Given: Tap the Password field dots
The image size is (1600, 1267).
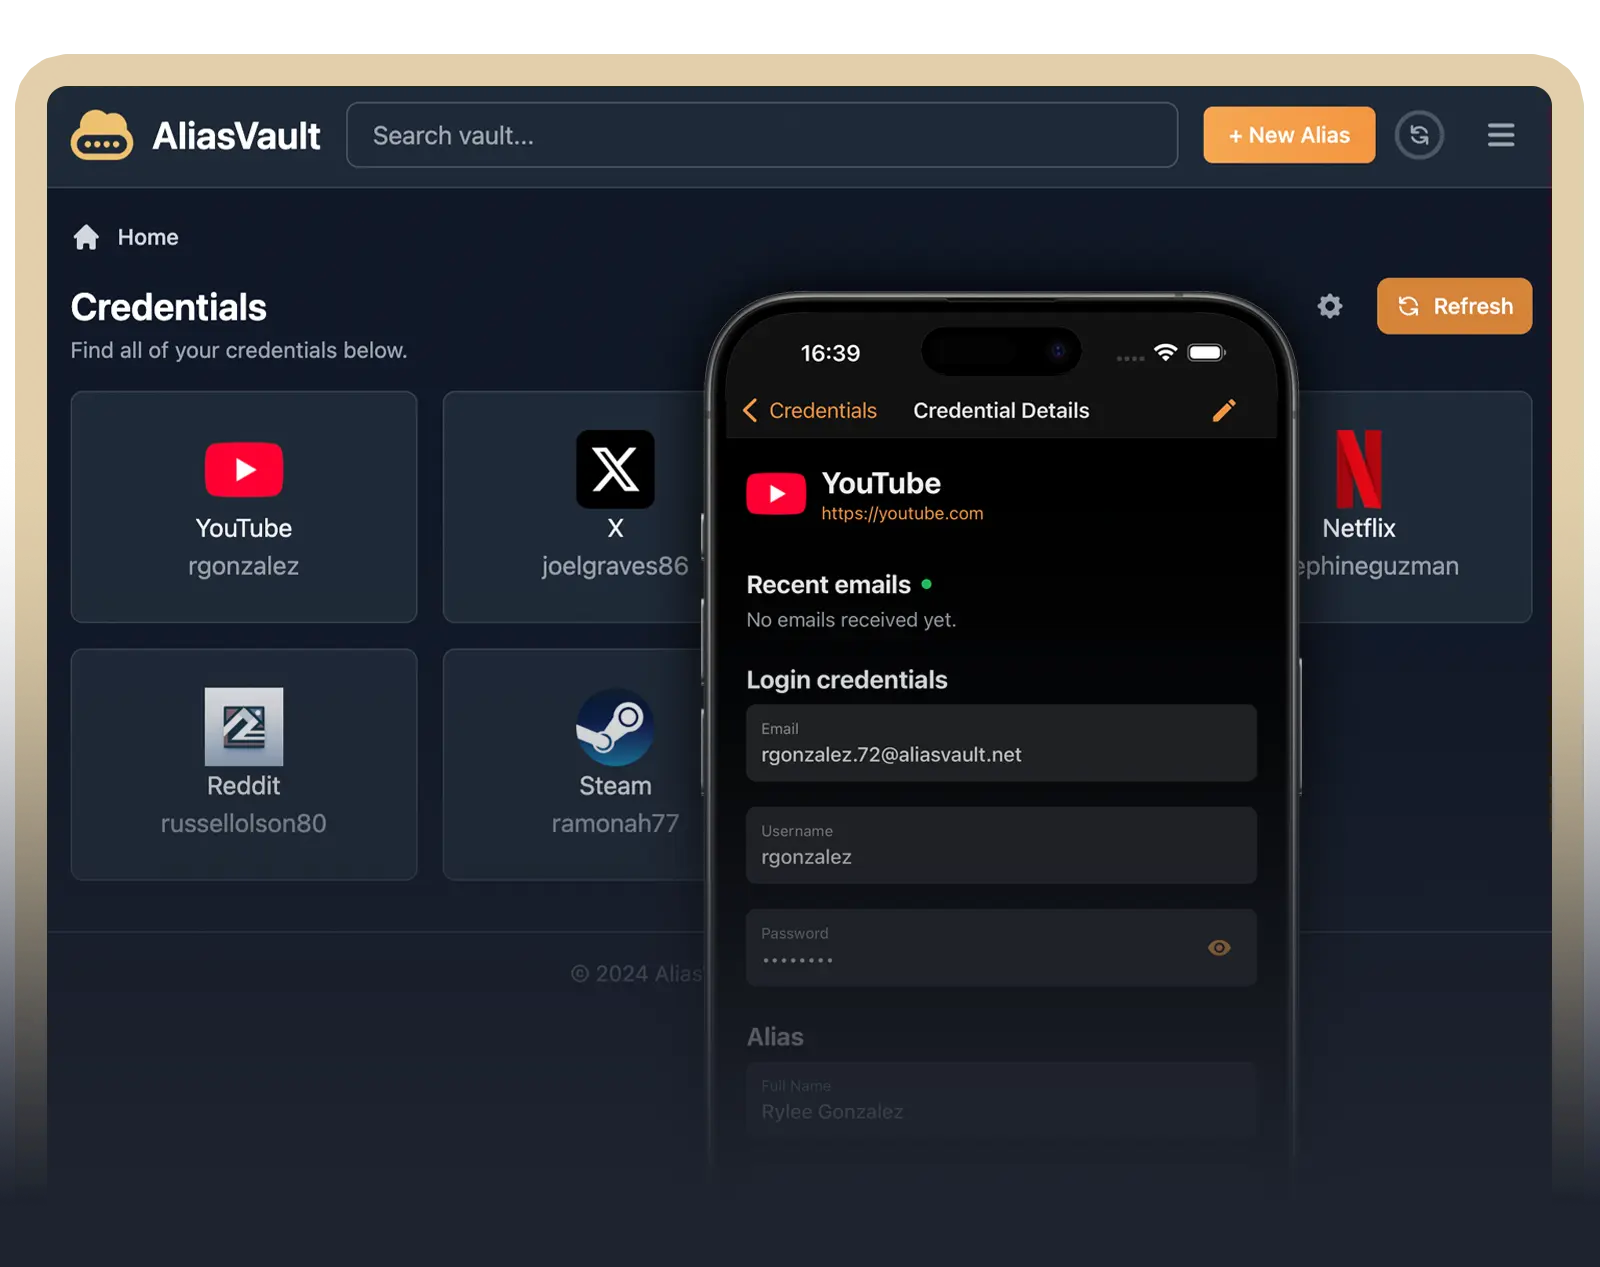Looking at the screenshot, I should (x=1001, y=948).
